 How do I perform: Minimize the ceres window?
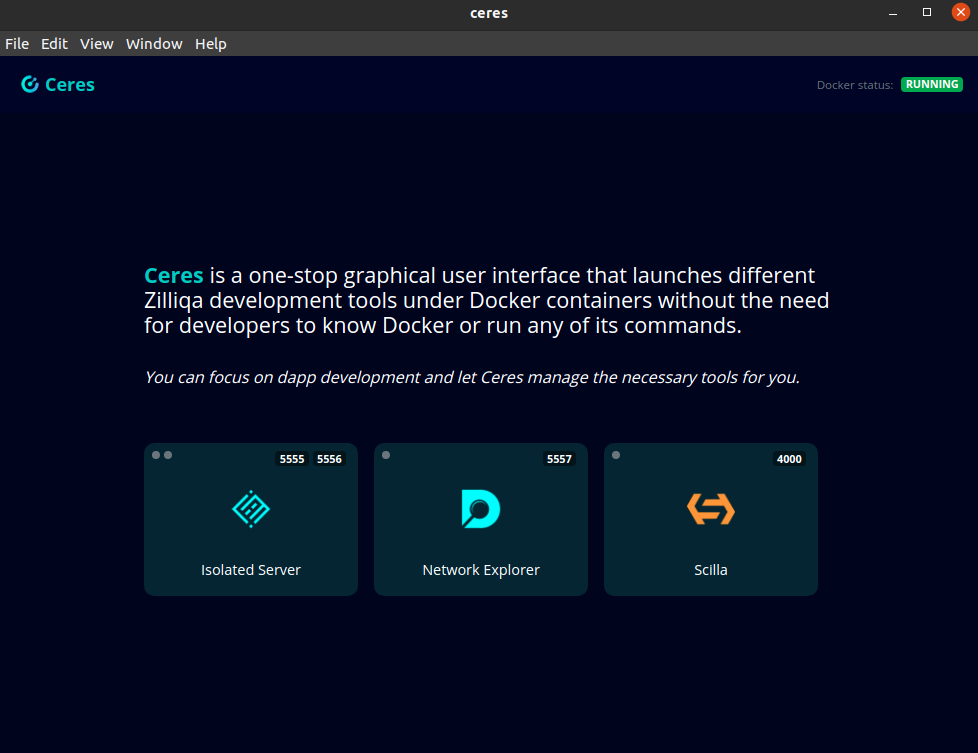point(893,13)
